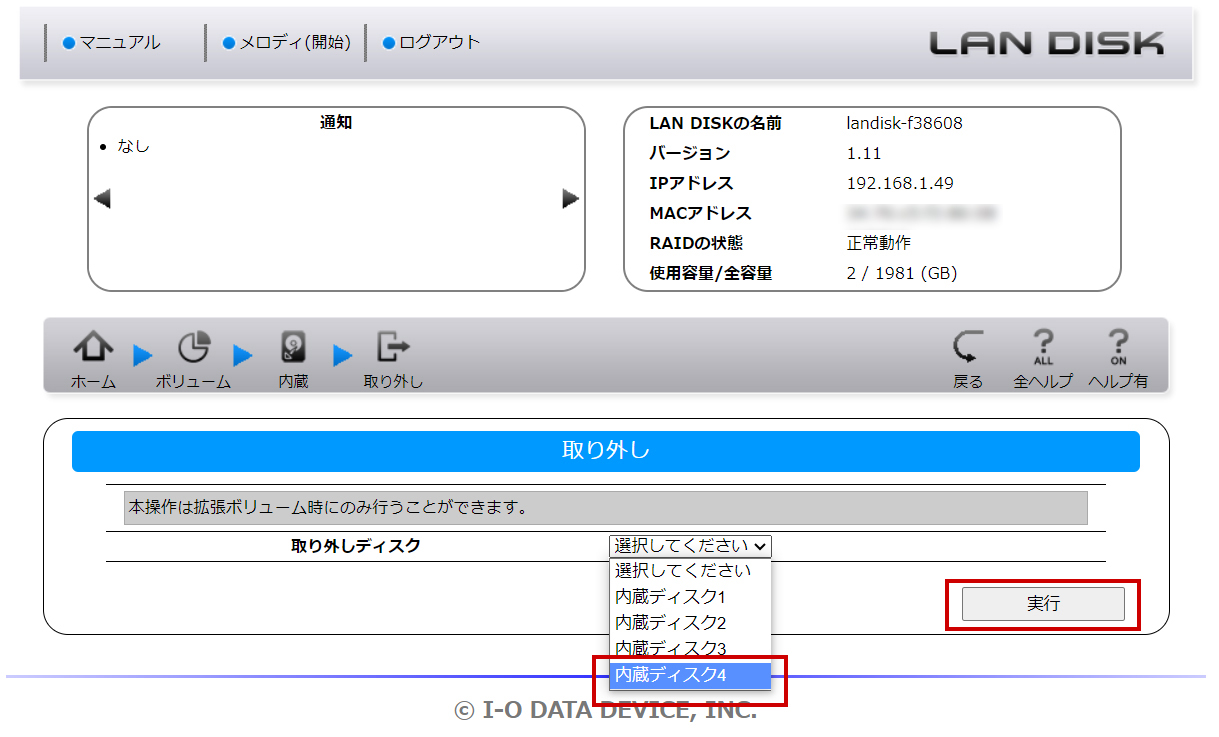Click the IP address 192.168.1.49

coord(900,184)
